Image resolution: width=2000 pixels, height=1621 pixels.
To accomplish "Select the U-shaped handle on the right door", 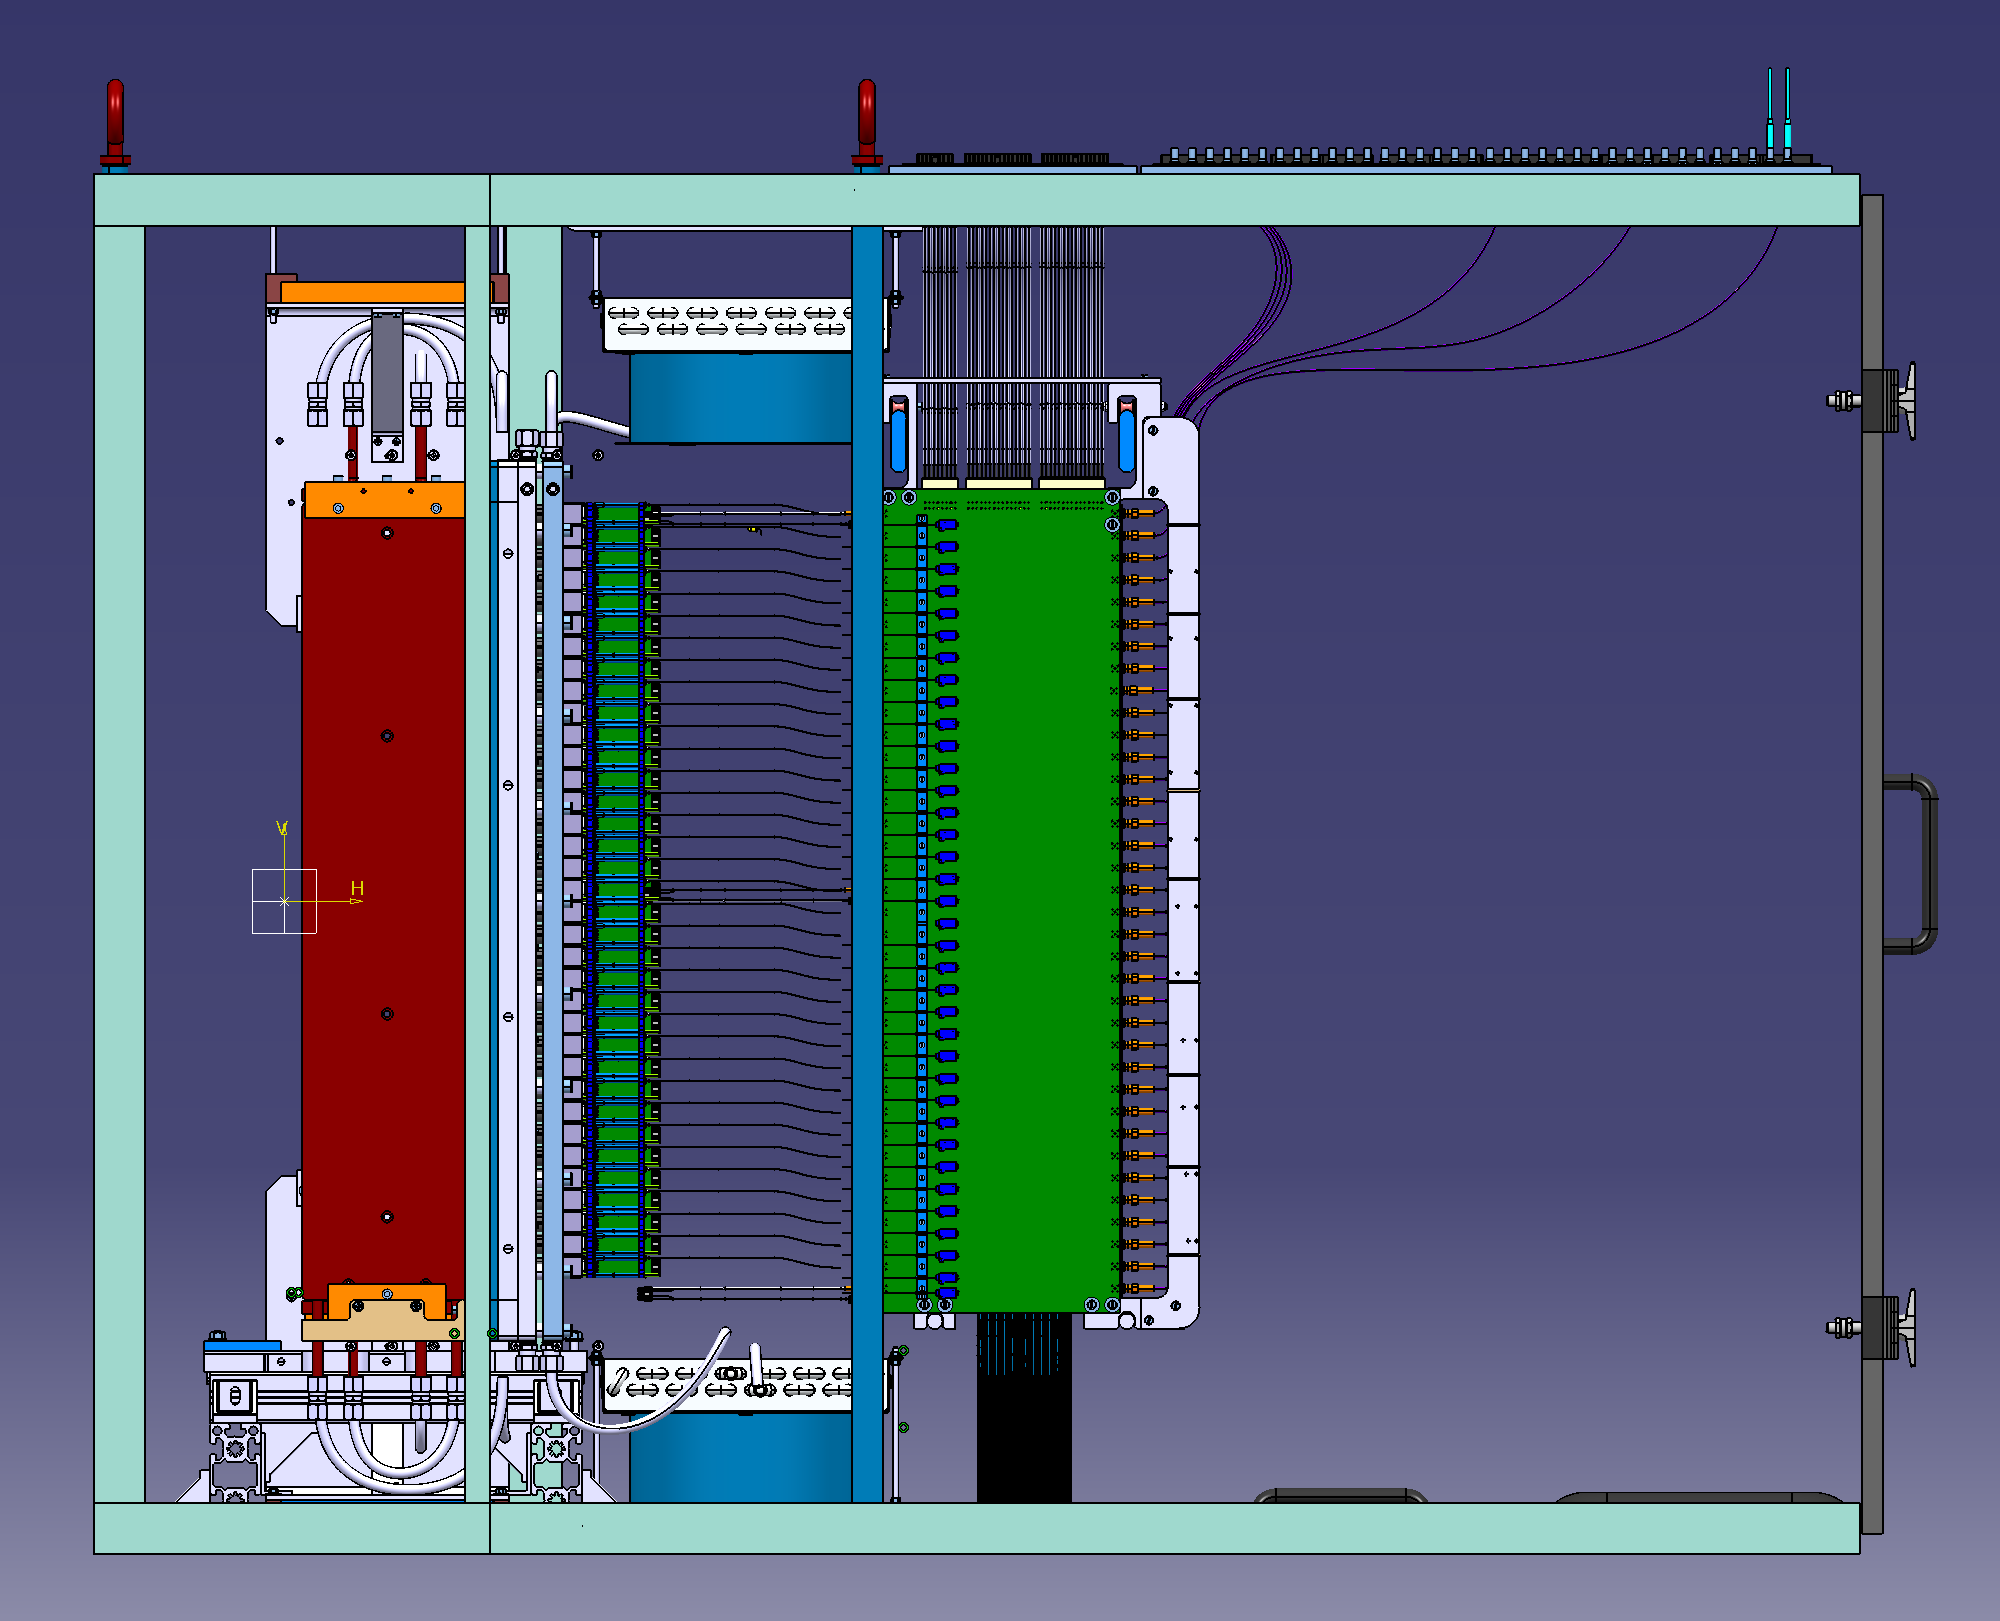I will click(x=1911, y=864).
